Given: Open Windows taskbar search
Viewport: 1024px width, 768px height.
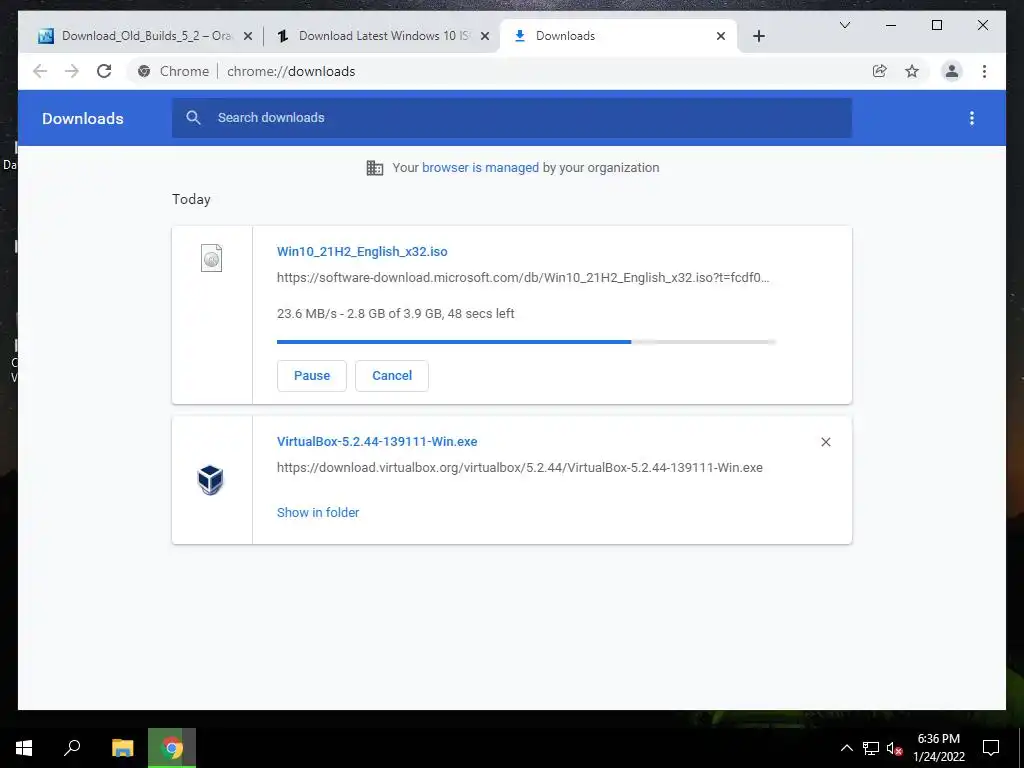Looking at the screenshot, I should pyautogui.click(x=72, y=748).
